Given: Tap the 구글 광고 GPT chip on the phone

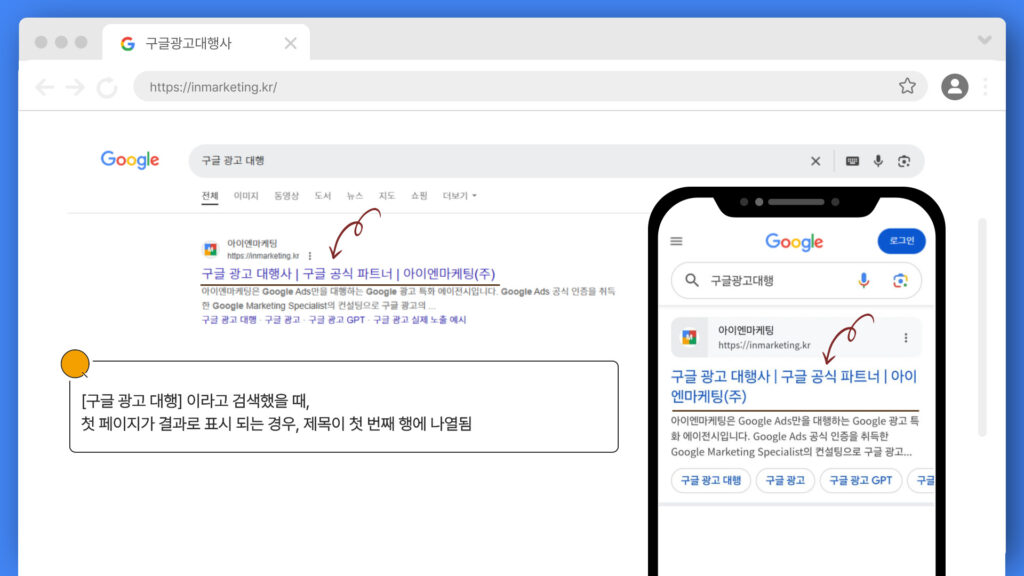Looking at the screenshot, I should 860,481.
